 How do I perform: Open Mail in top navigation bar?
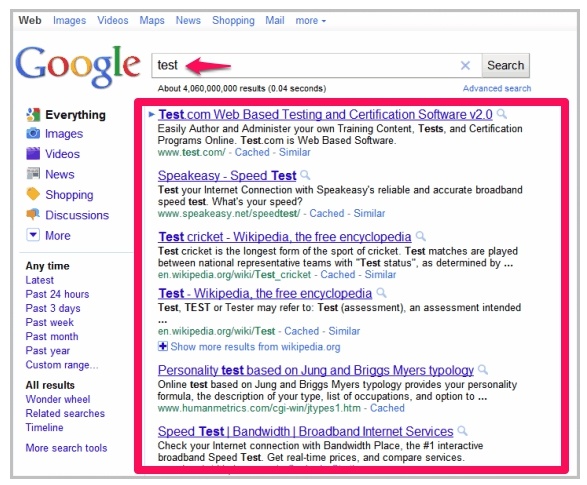coord(275,20)
